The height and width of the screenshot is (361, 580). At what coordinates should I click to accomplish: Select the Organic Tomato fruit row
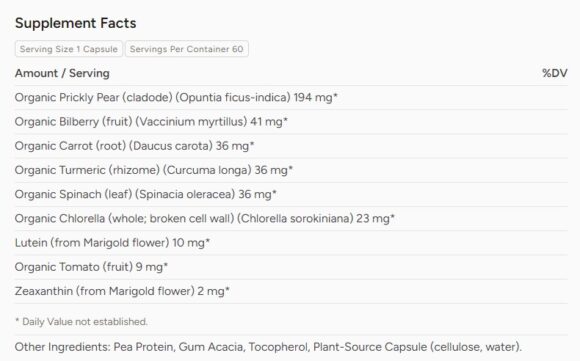[x=291, y=267]
